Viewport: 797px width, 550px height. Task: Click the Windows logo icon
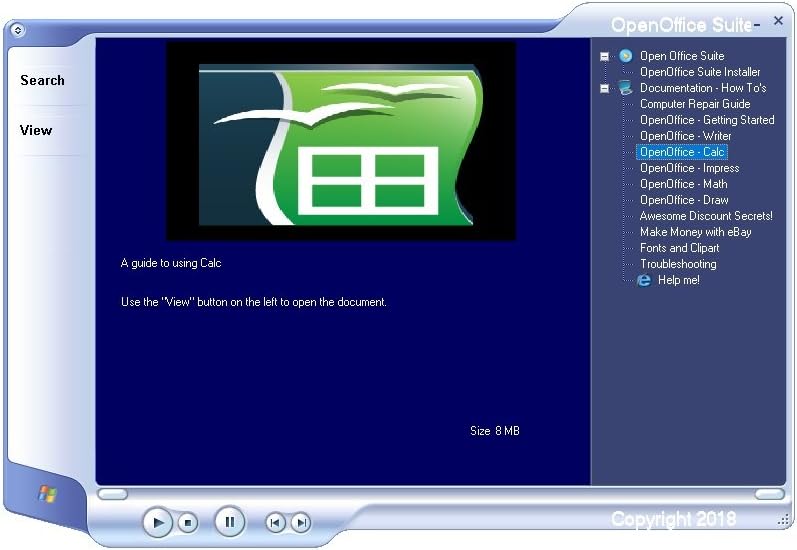pyautogui.click(x=47, y=493)
